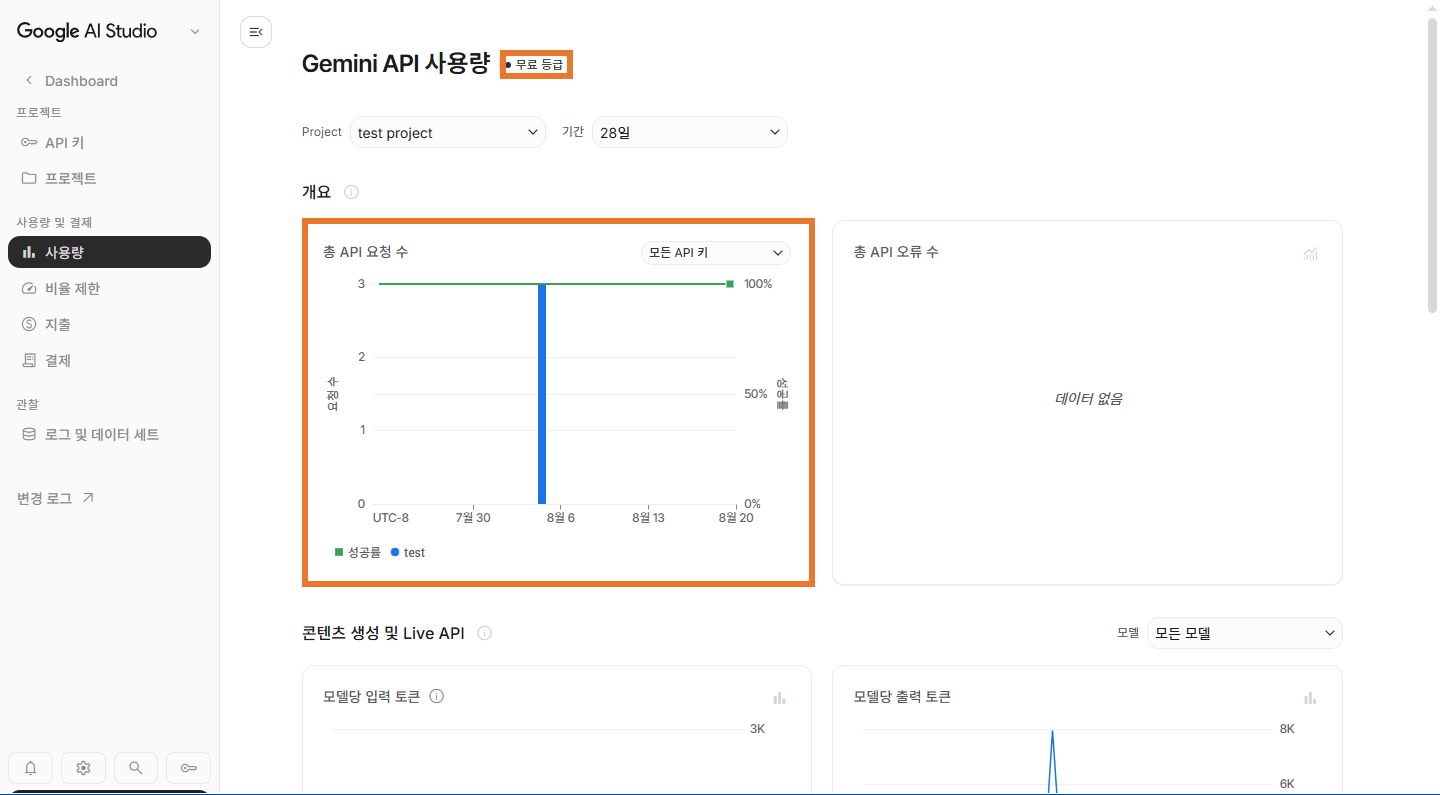Open the API 키 sidebar item
This screenshot has width=1440, height=795.
(x=109, y=143)
